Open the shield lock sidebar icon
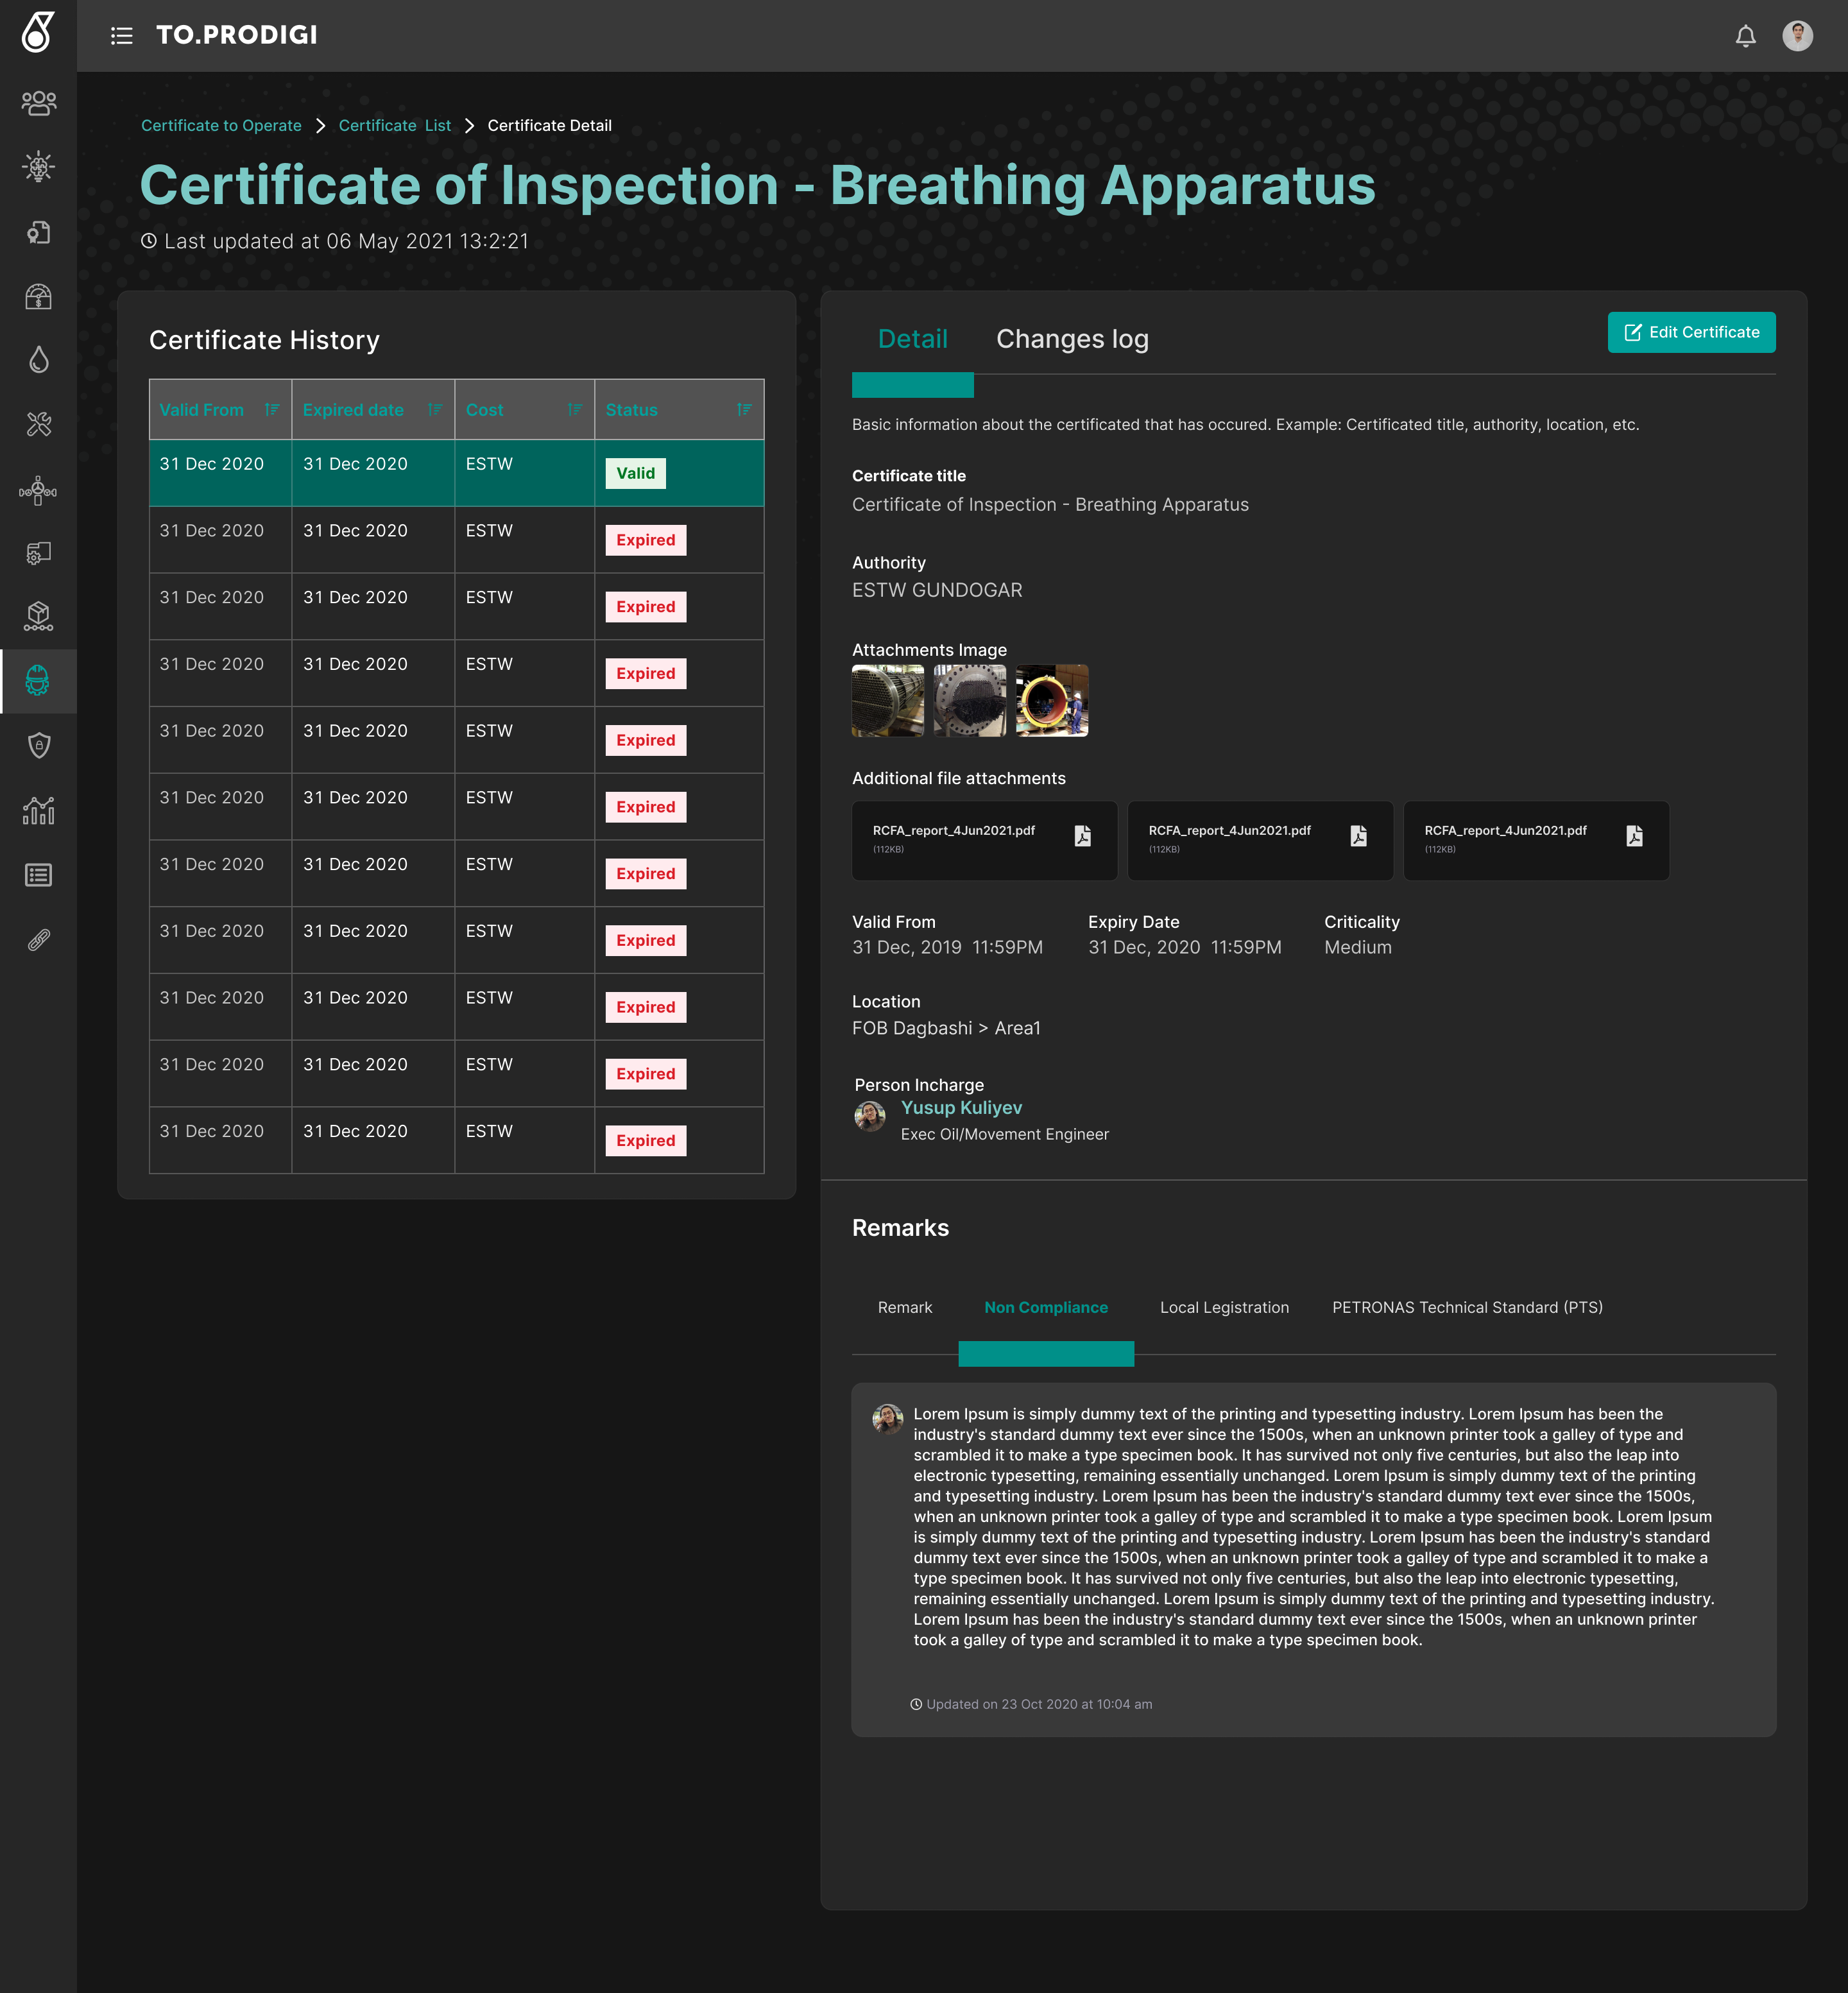1848x1993 pixels. coord(38,745)
